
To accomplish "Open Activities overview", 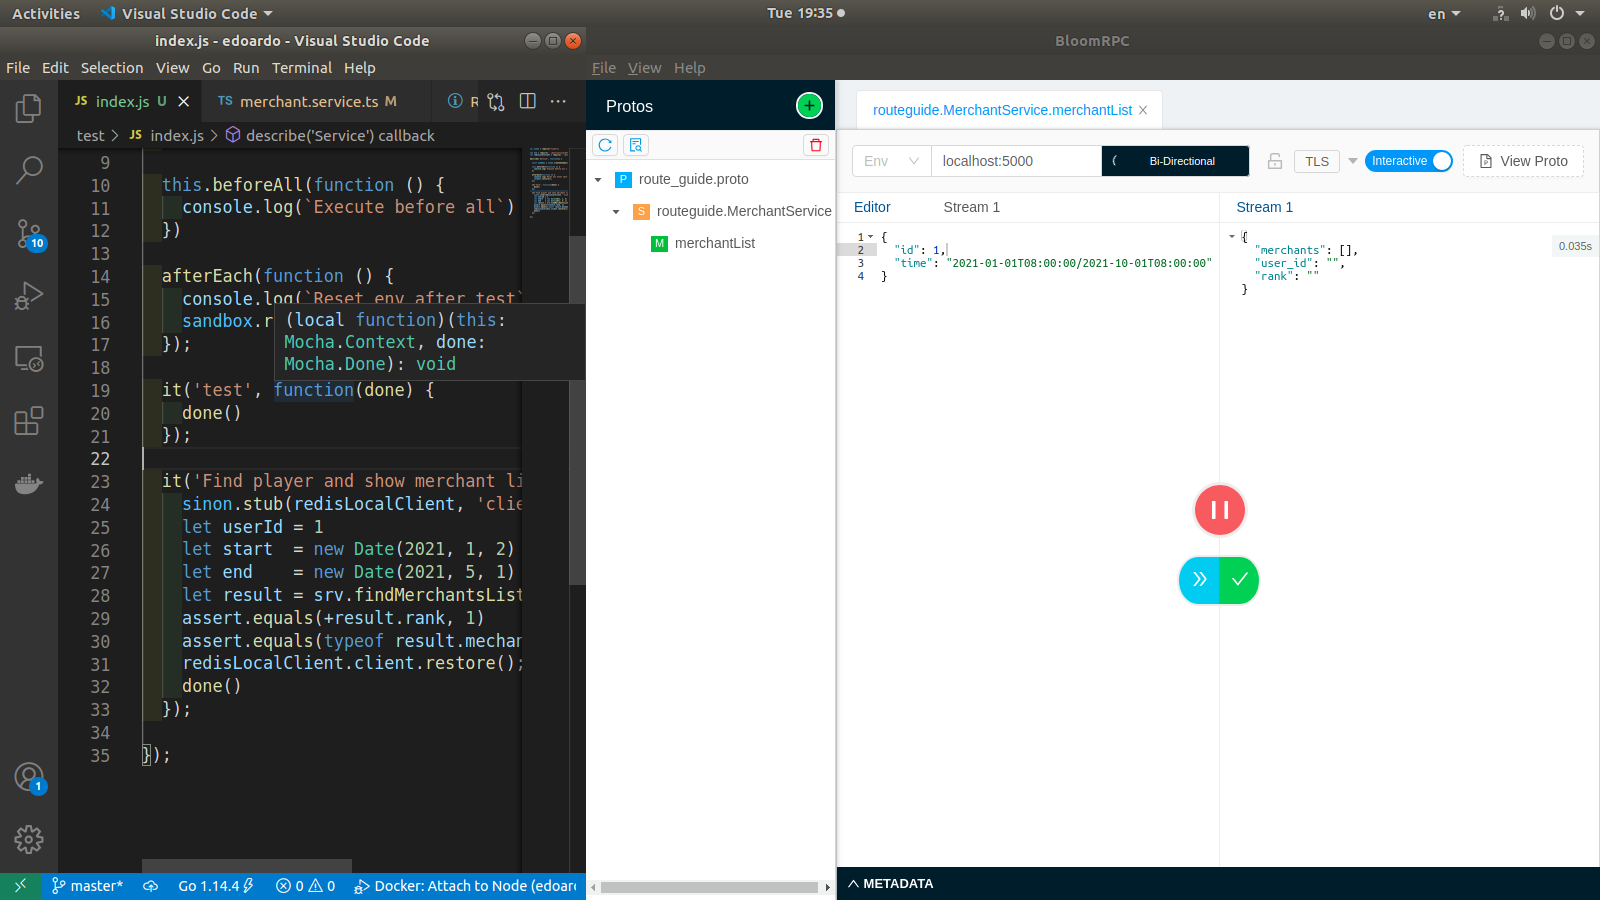I will [46, 13].
